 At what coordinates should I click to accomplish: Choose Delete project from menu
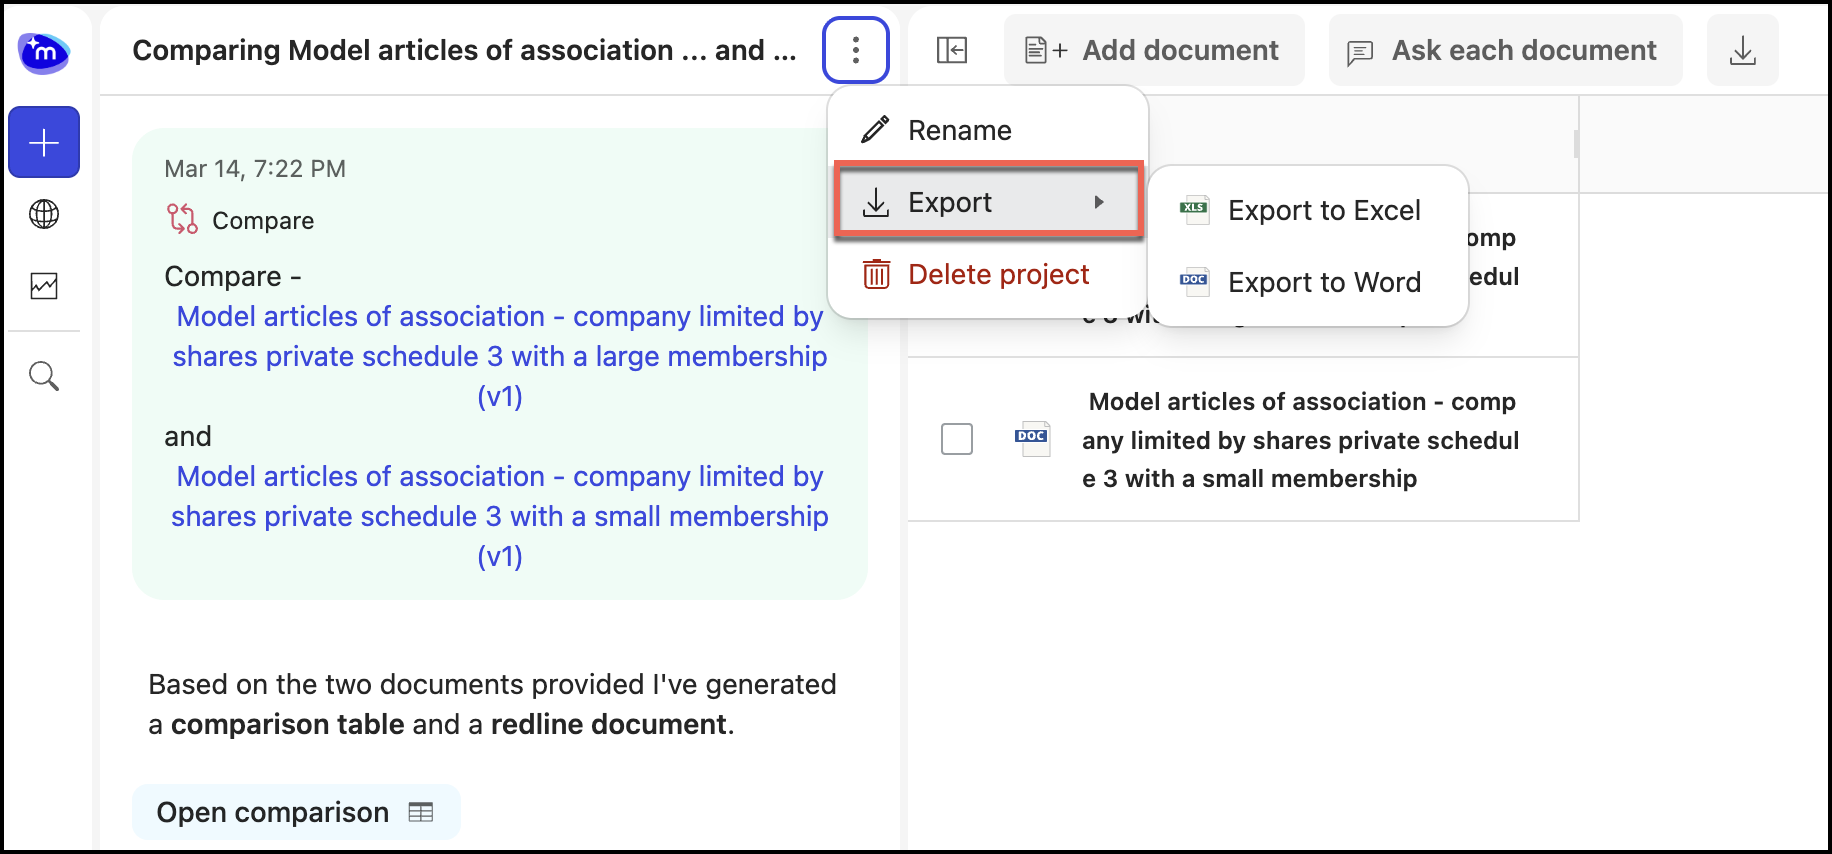pos(997,274)
